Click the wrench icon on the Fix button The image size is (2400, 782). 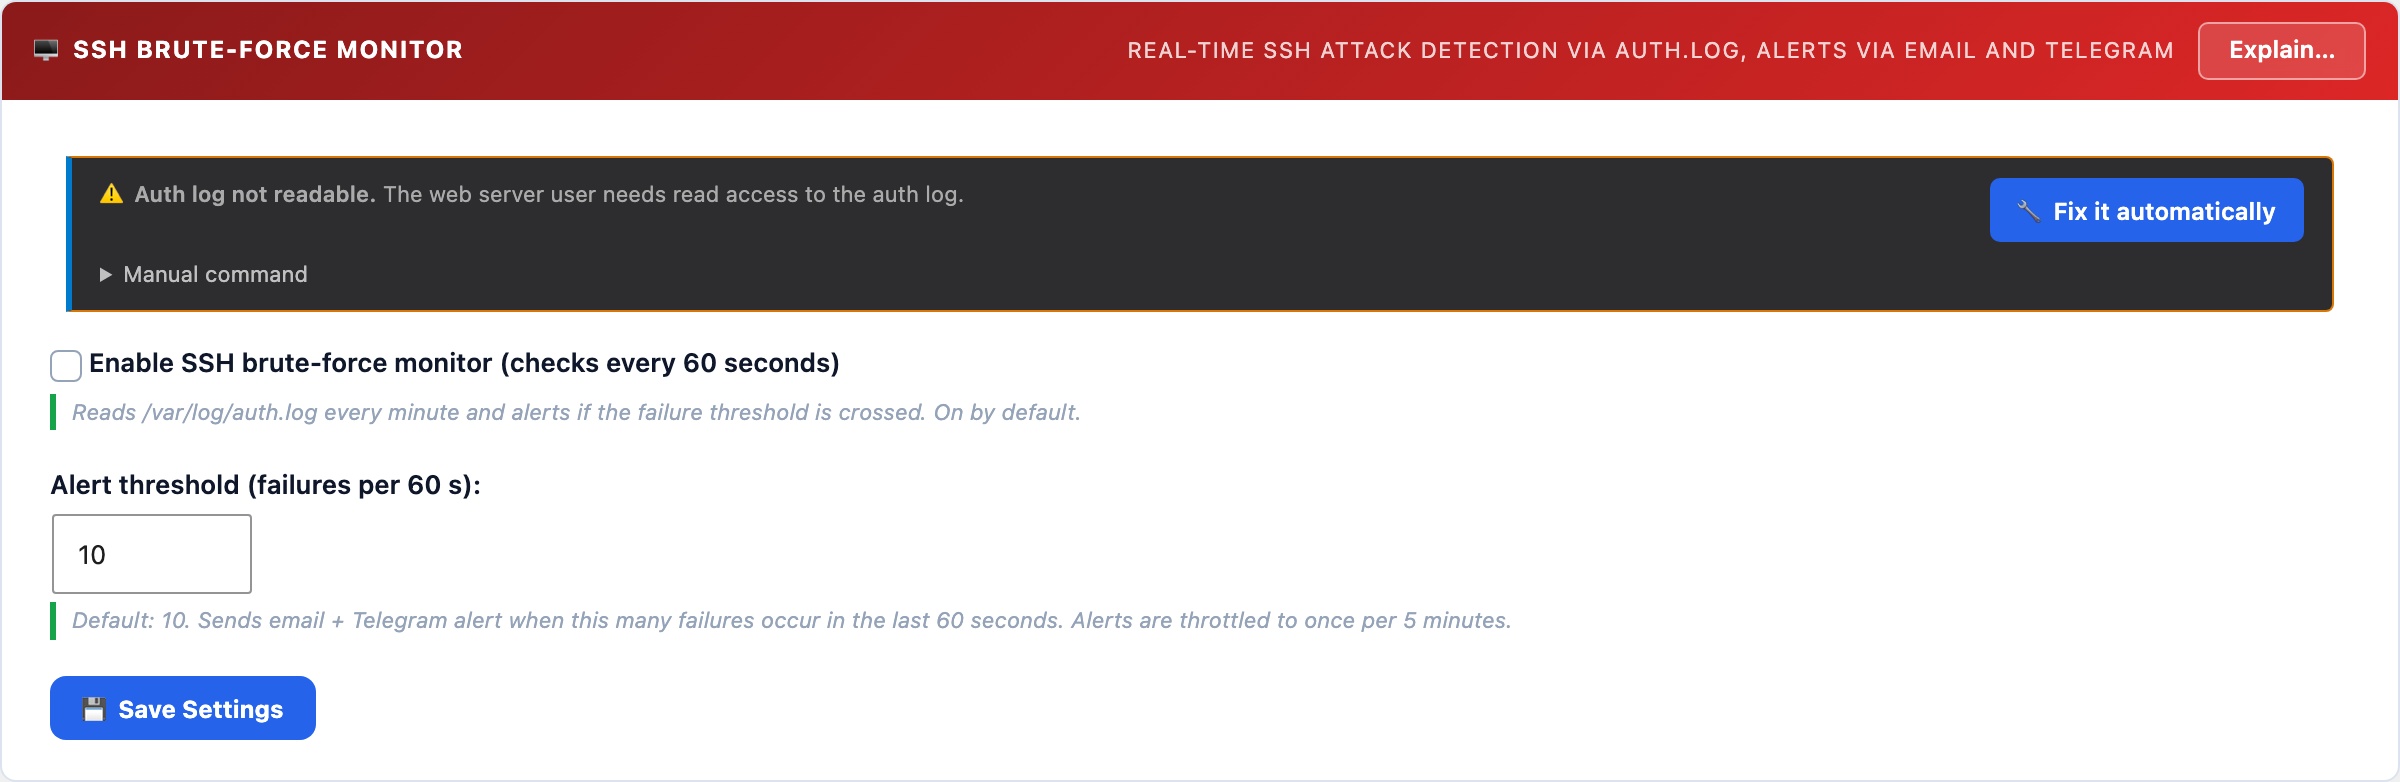coord(2028,211)
